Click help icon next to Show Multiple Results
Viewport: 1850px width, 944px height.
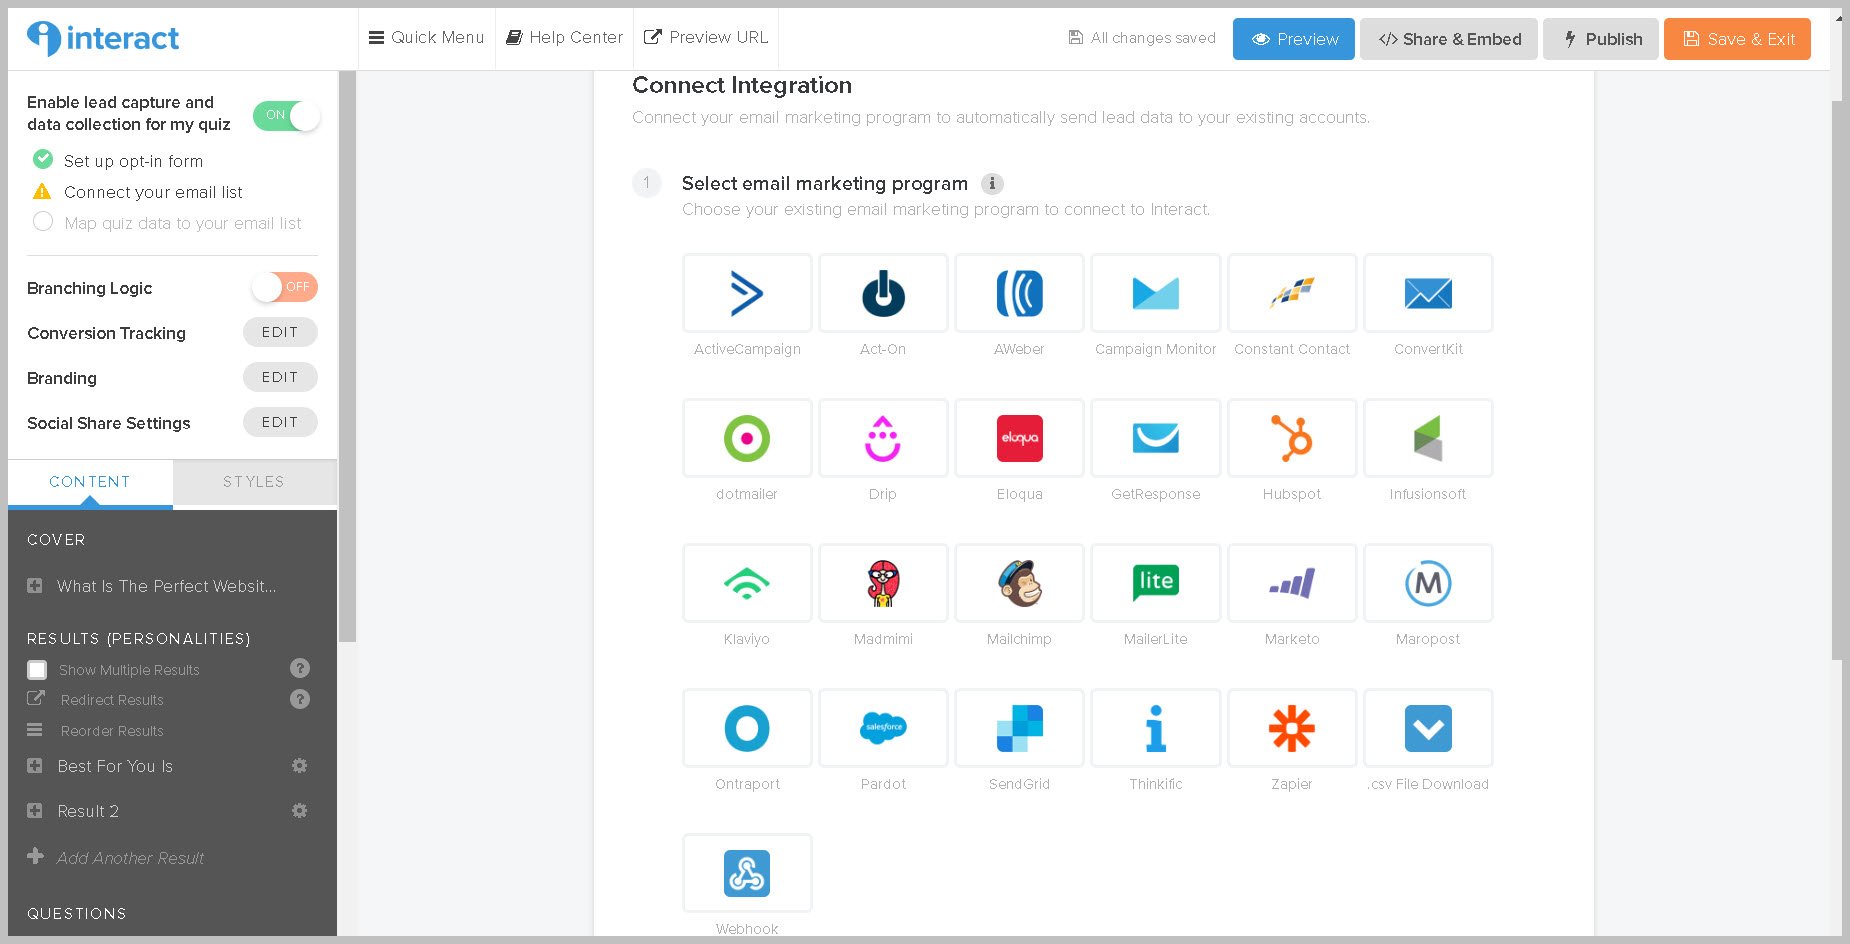pyautogui.click(x=300, y=668)
